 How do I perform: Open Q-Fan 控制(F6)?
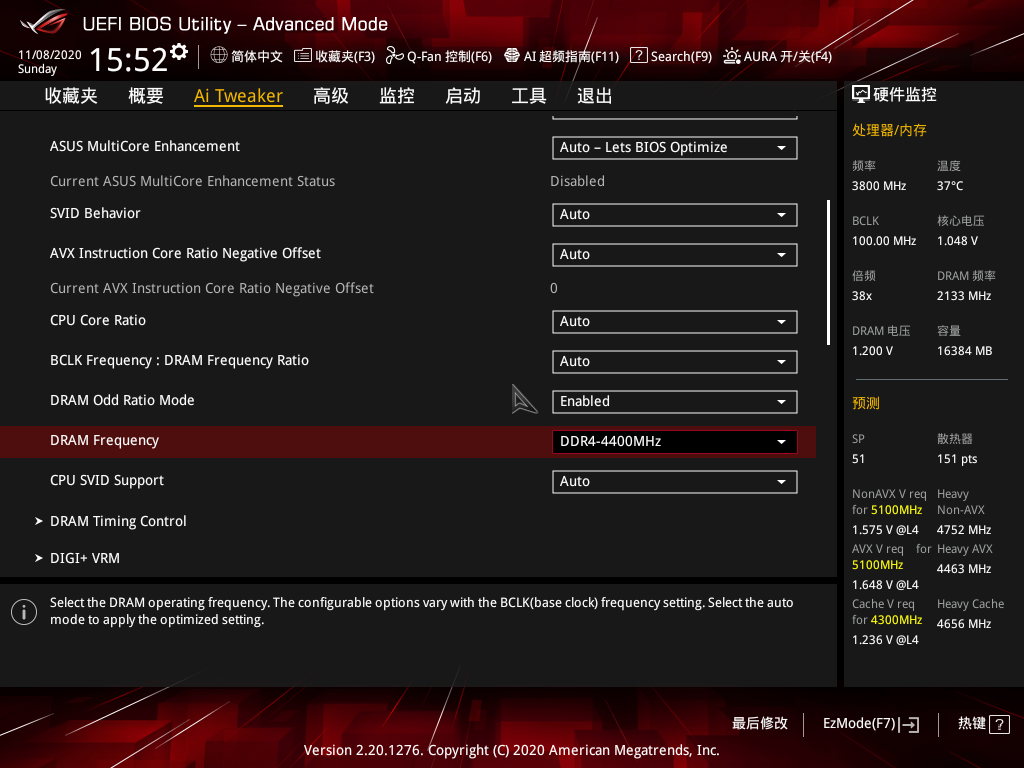[449, 56]
